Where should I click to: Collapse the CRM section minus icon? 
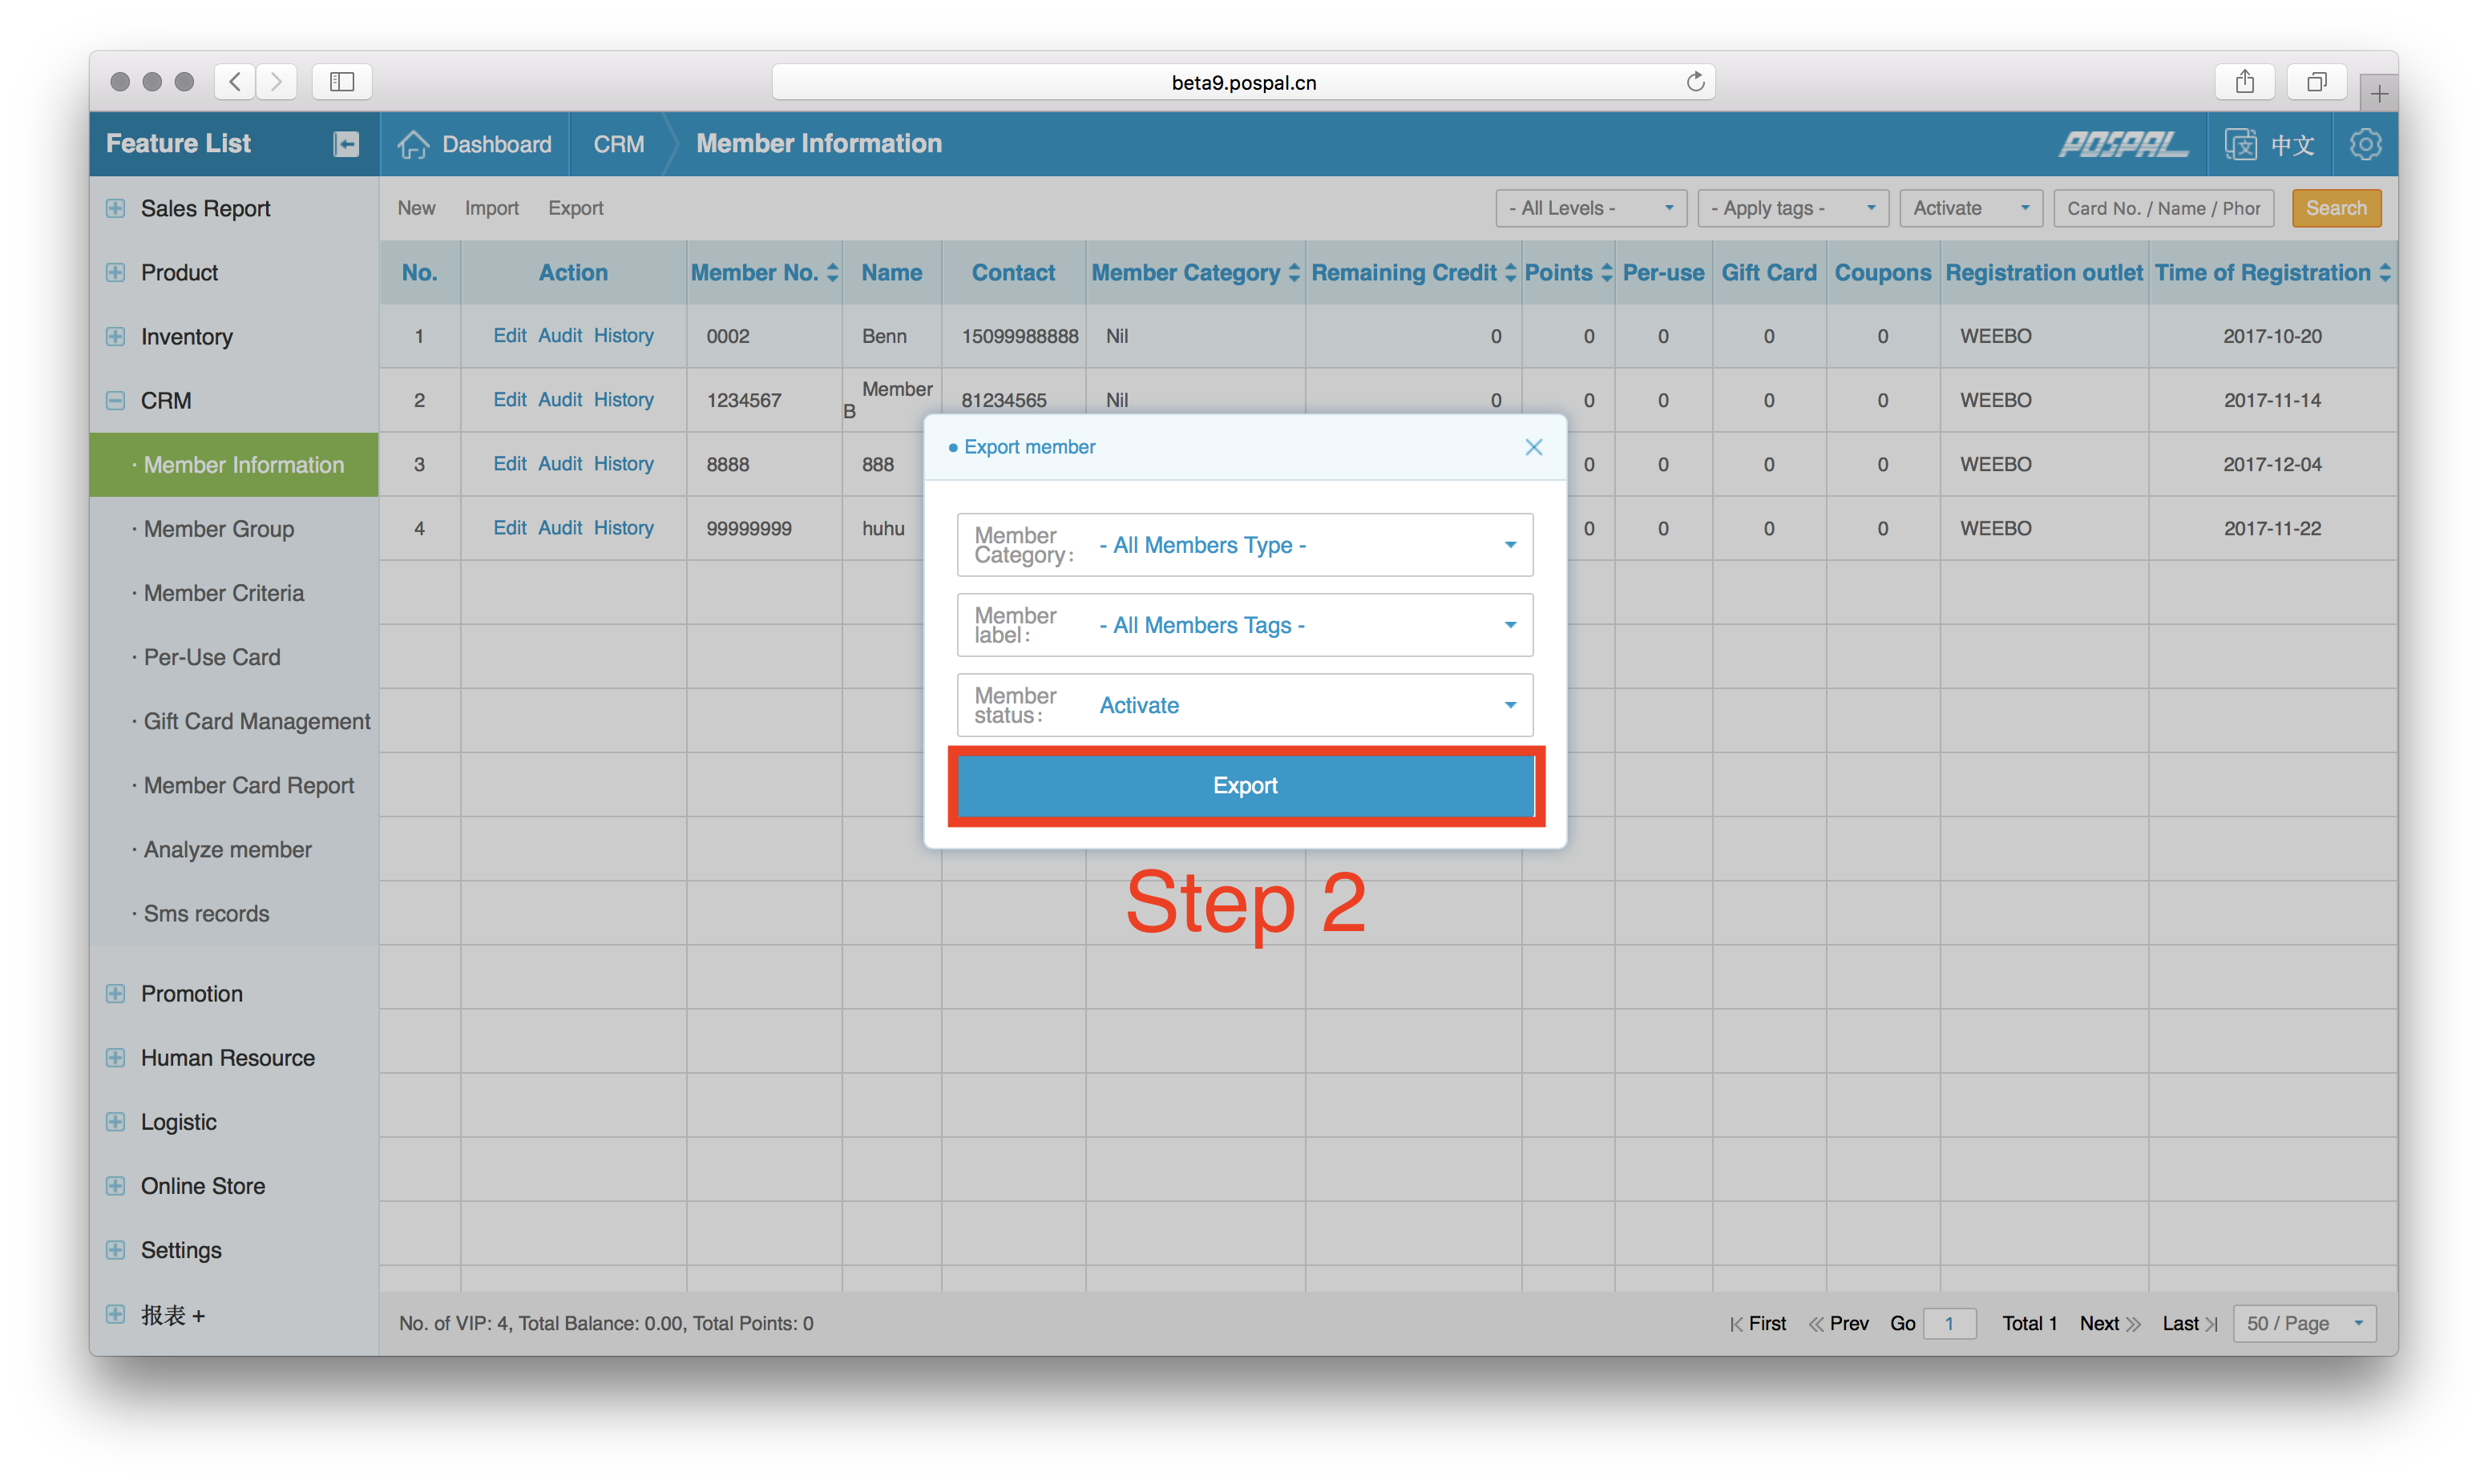(x=116, y=401)
